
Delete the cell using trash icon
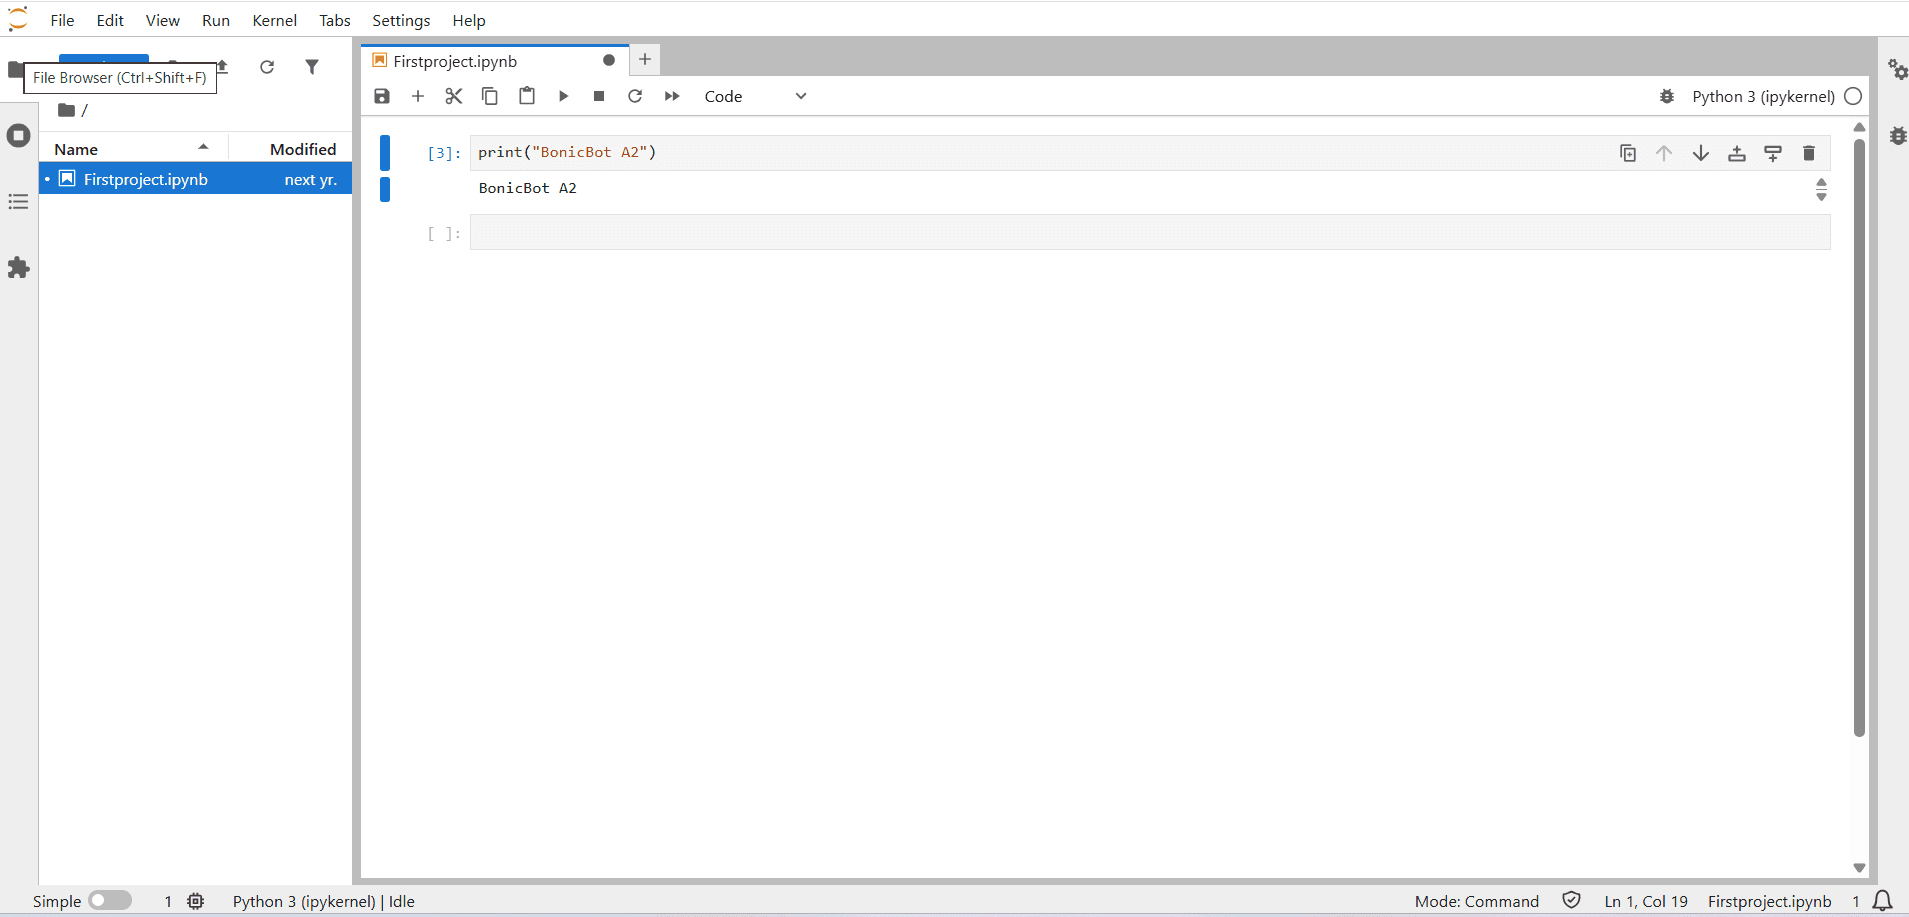[1808, 153]
